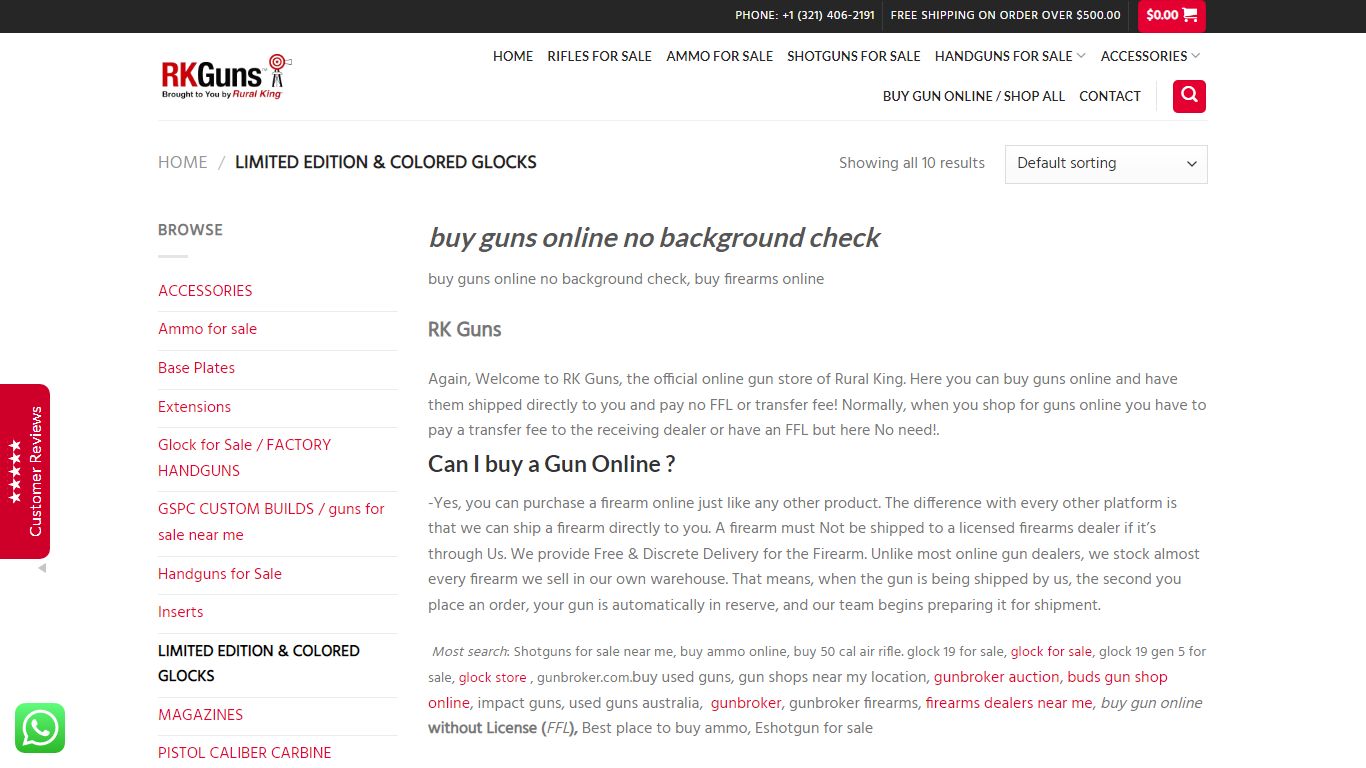The image size is (1366, 768).
Task: Click 'Free shipping on order over $500.00' text
Action: (x=1005, y=15)
